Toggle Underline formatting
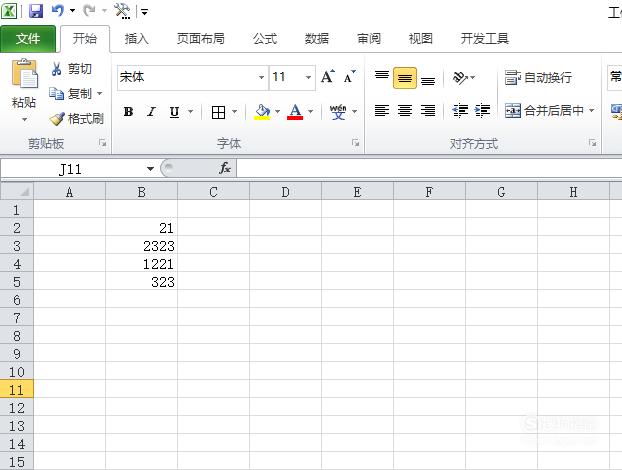The image size is (622, 470). pos(174,112)
